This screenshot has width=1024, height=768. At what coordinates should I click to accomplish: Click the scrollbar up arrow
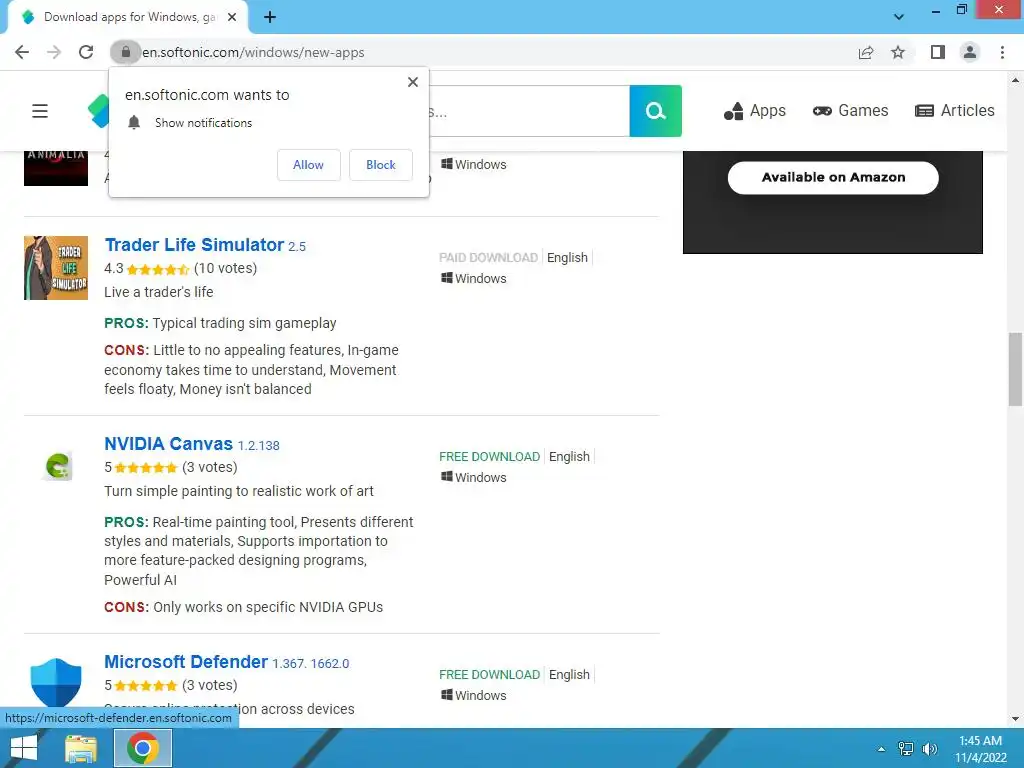[x=1015, y=80]
